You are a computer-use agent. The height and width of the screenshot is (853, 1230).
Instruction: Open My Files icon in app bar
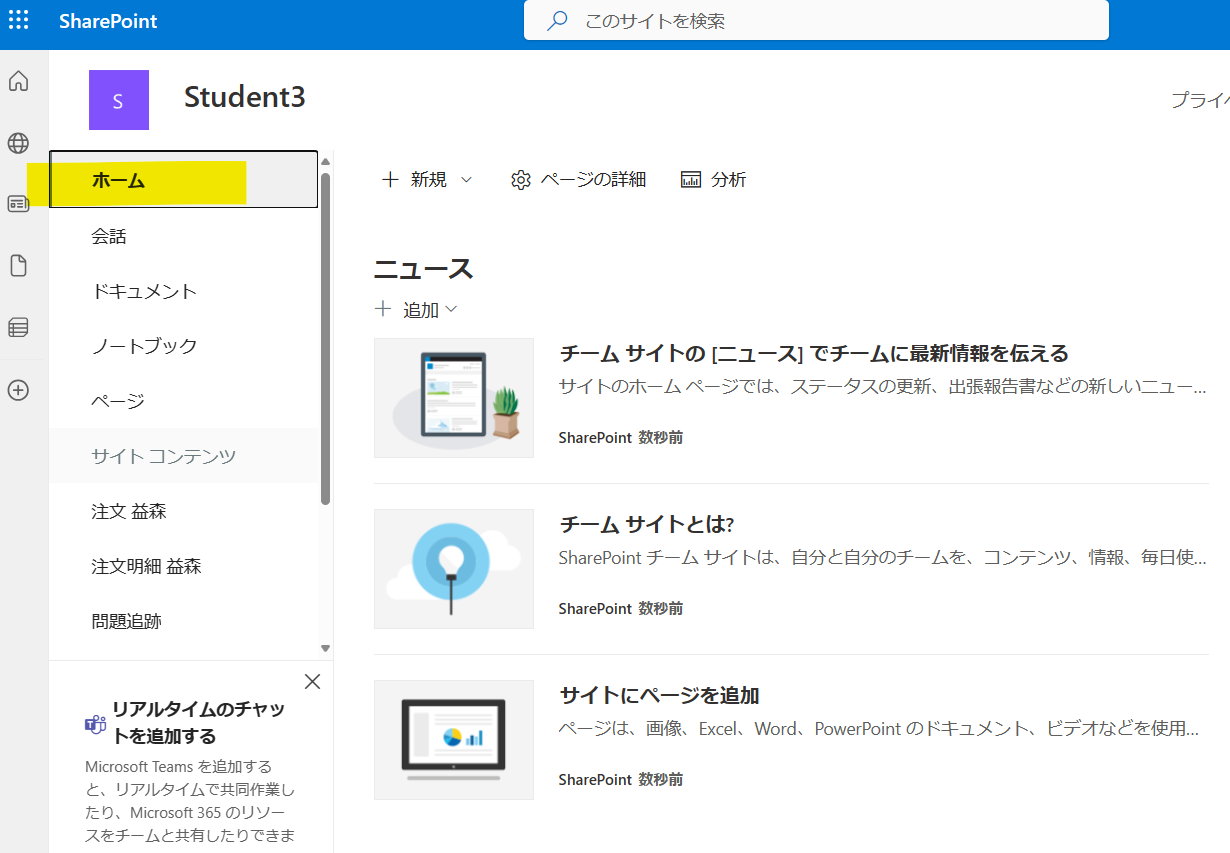[x=18, y=266]
